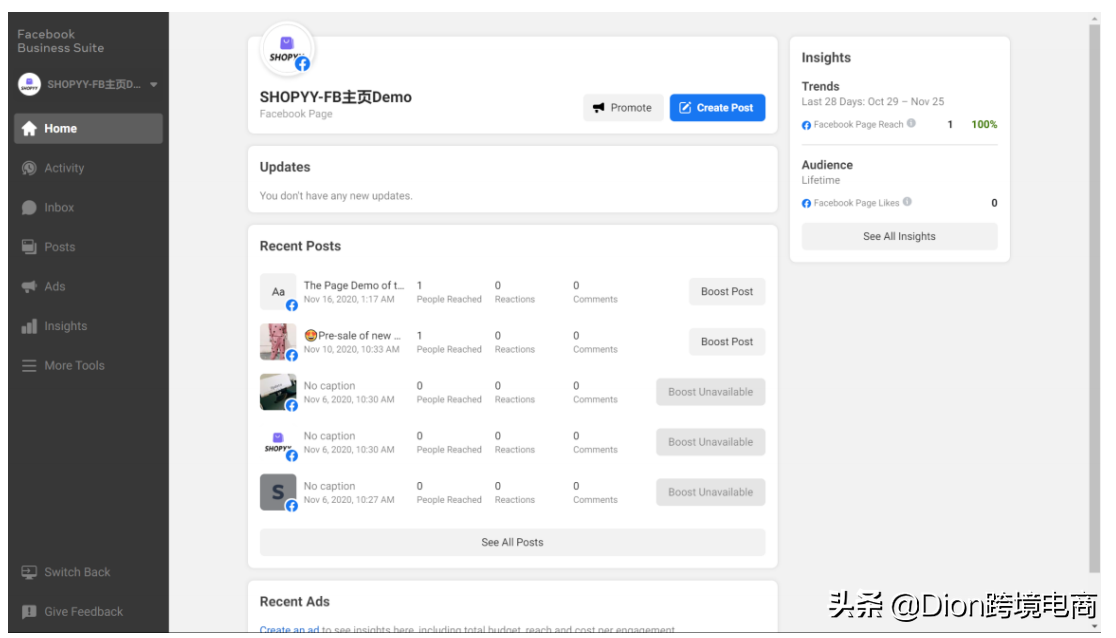
Task: Click the Ads megaphone icon in sidebar
Action: (x=29, y=286)
